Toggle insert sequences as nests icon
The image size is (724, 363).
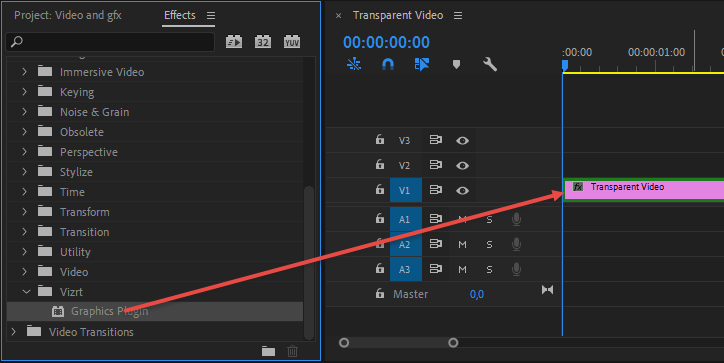(x=354, y=64)
